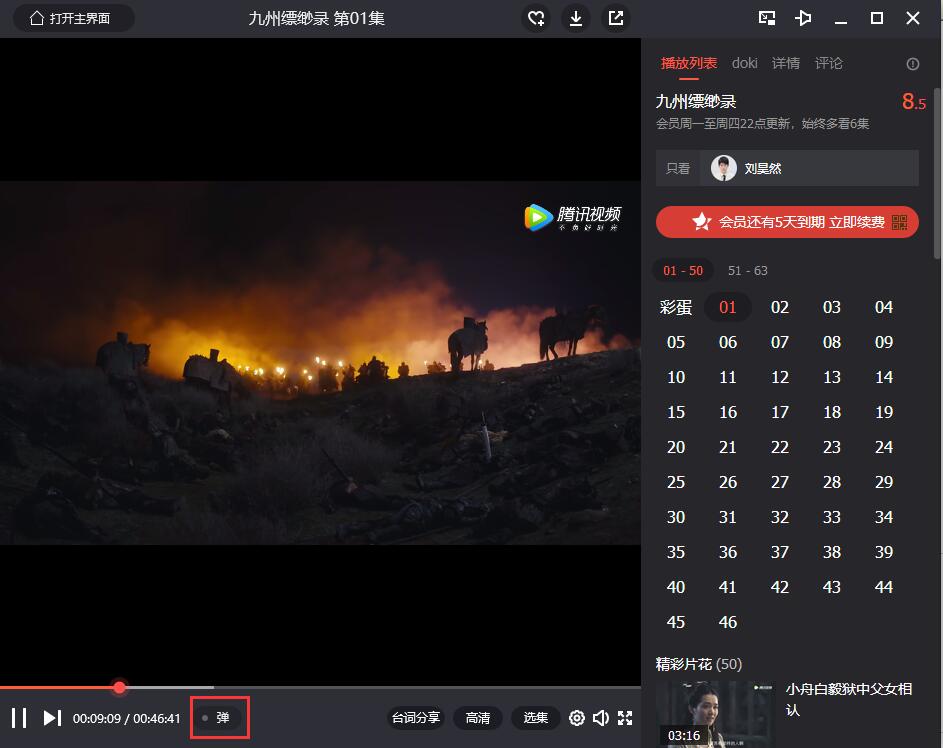Click the volume speaker icon

pos(601,718)
